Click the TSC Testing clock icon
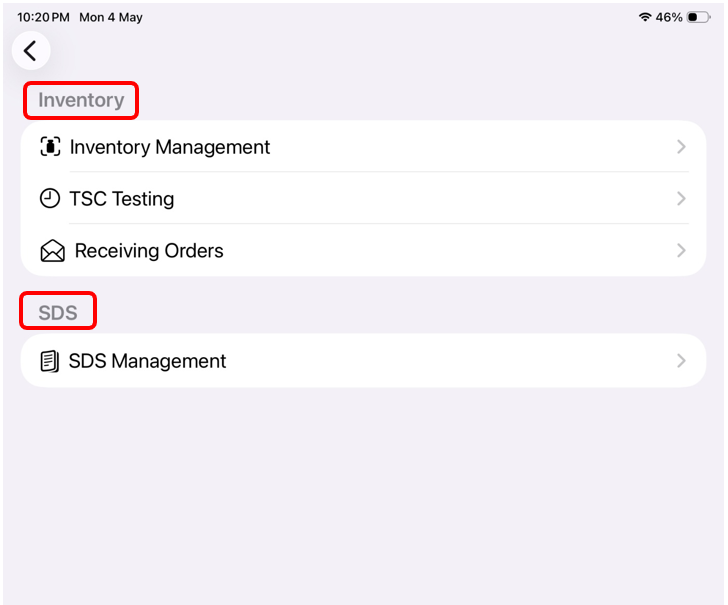 point(50,199)
